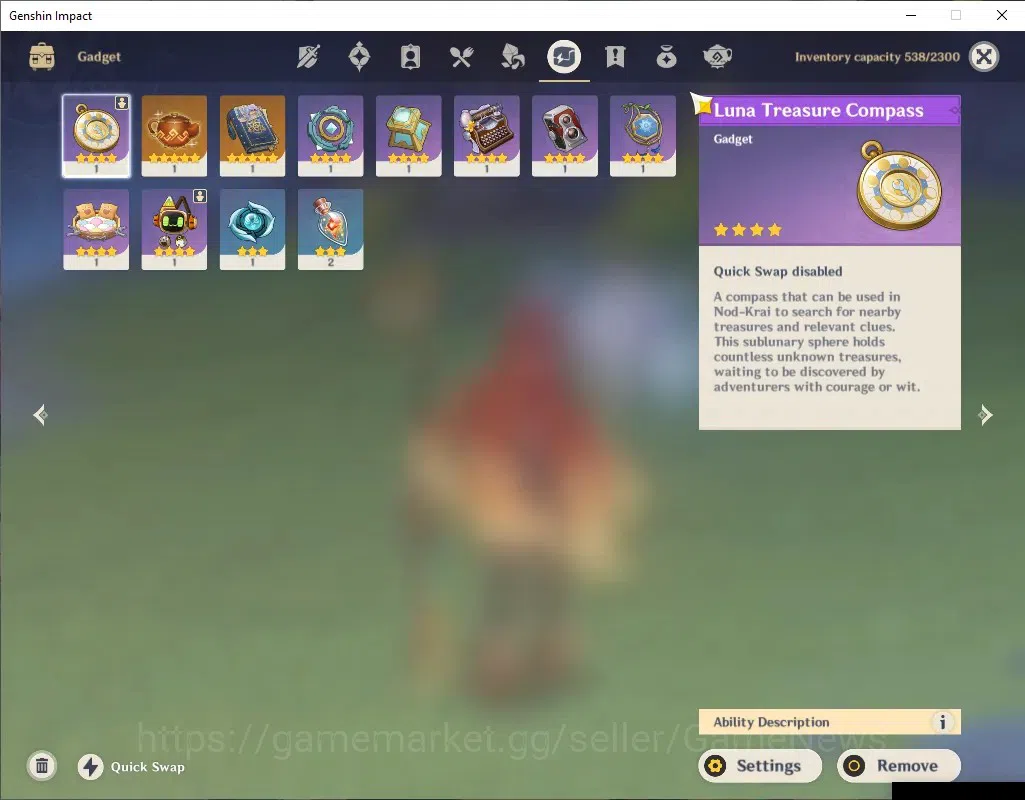Click the trash delete icon

point(42,766)
